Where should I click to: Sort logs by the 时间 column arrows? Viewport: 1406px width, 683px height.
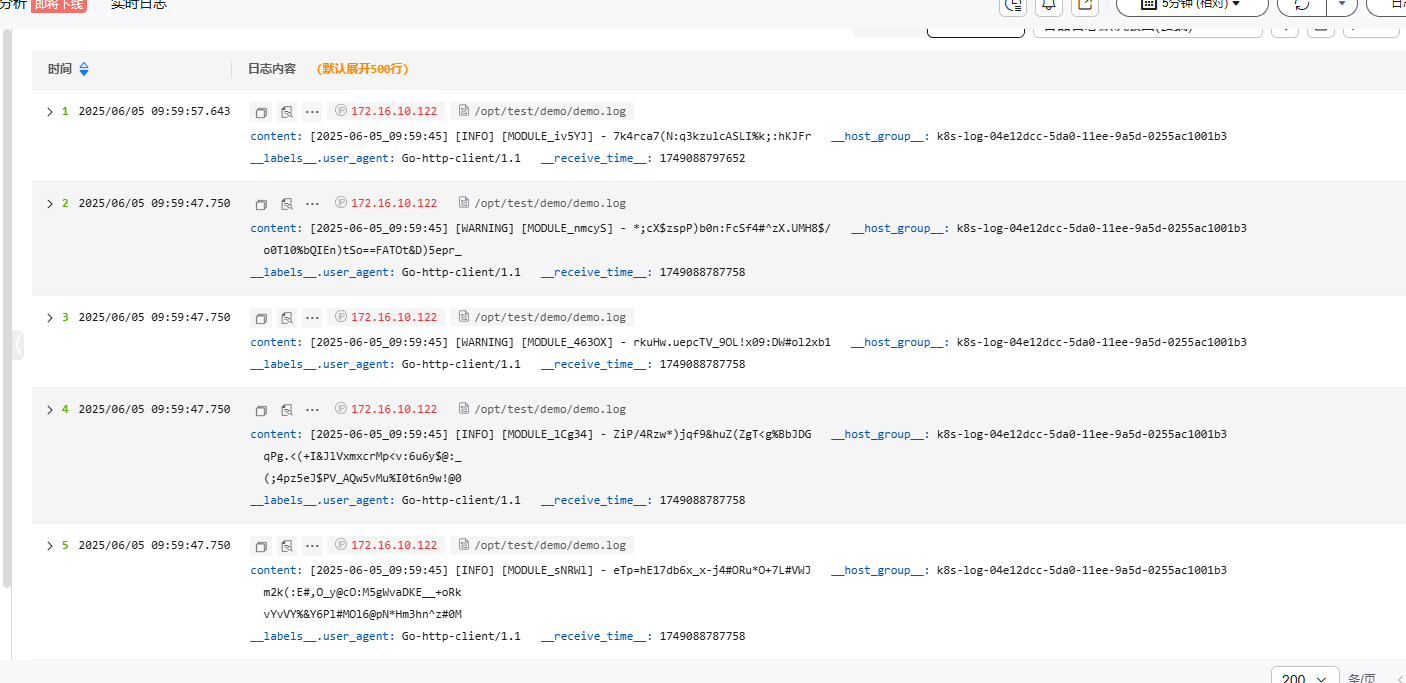click(x=84, y=69)
